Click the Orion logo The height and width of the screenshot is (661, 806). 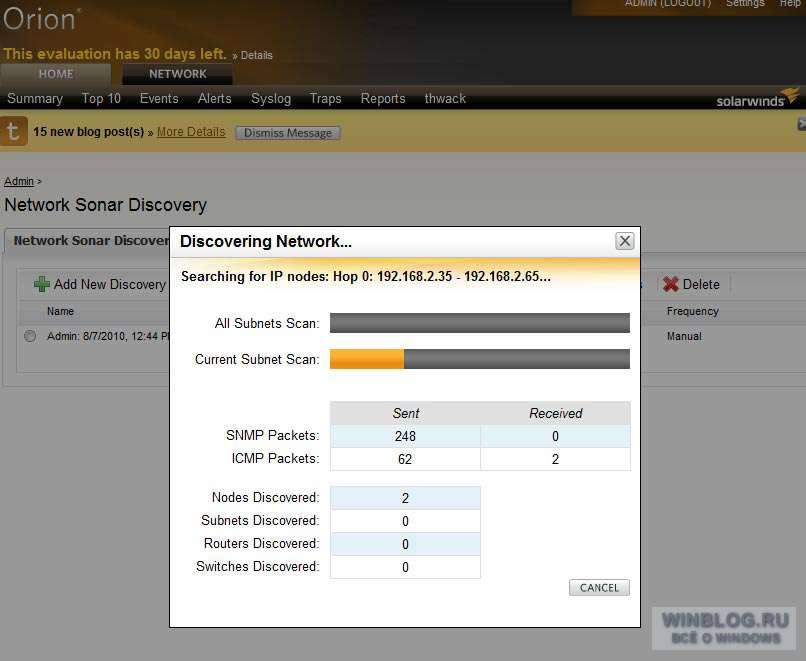42,20
